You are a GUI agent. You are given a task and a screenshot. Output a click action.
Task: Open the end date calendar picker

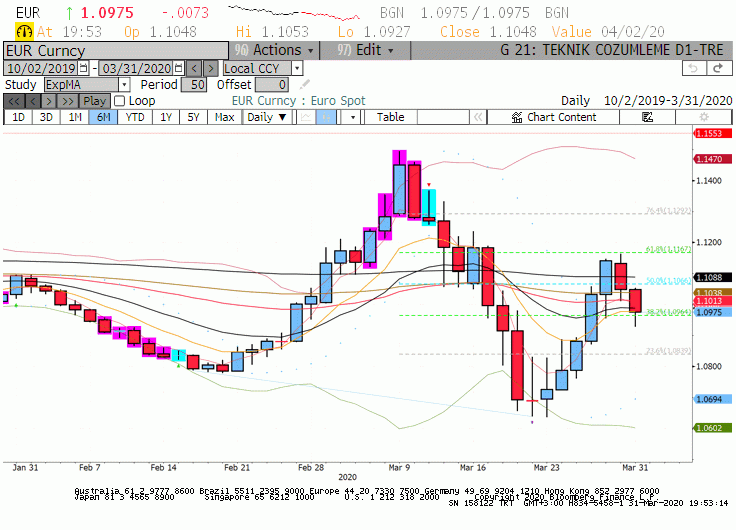click(178, 69)
